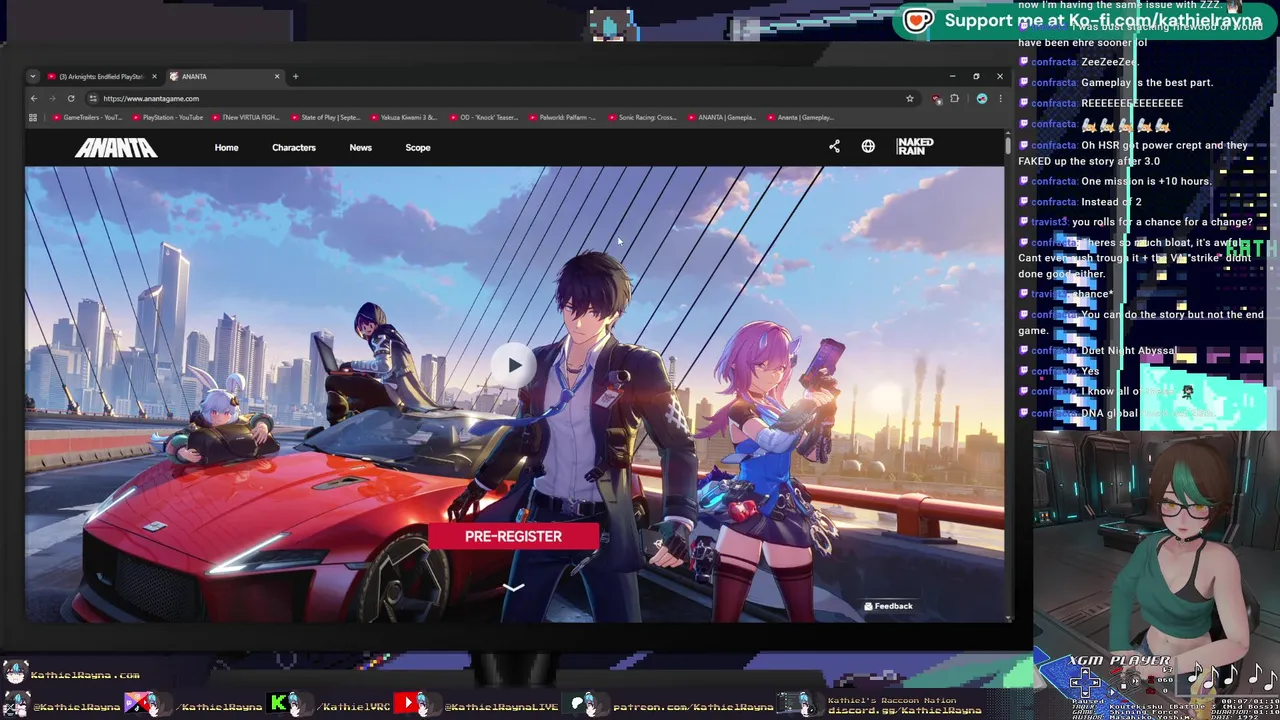1280x720 pixels.
Task: Click the red extension icon in toolbar
Action: [x=937, y=98]
